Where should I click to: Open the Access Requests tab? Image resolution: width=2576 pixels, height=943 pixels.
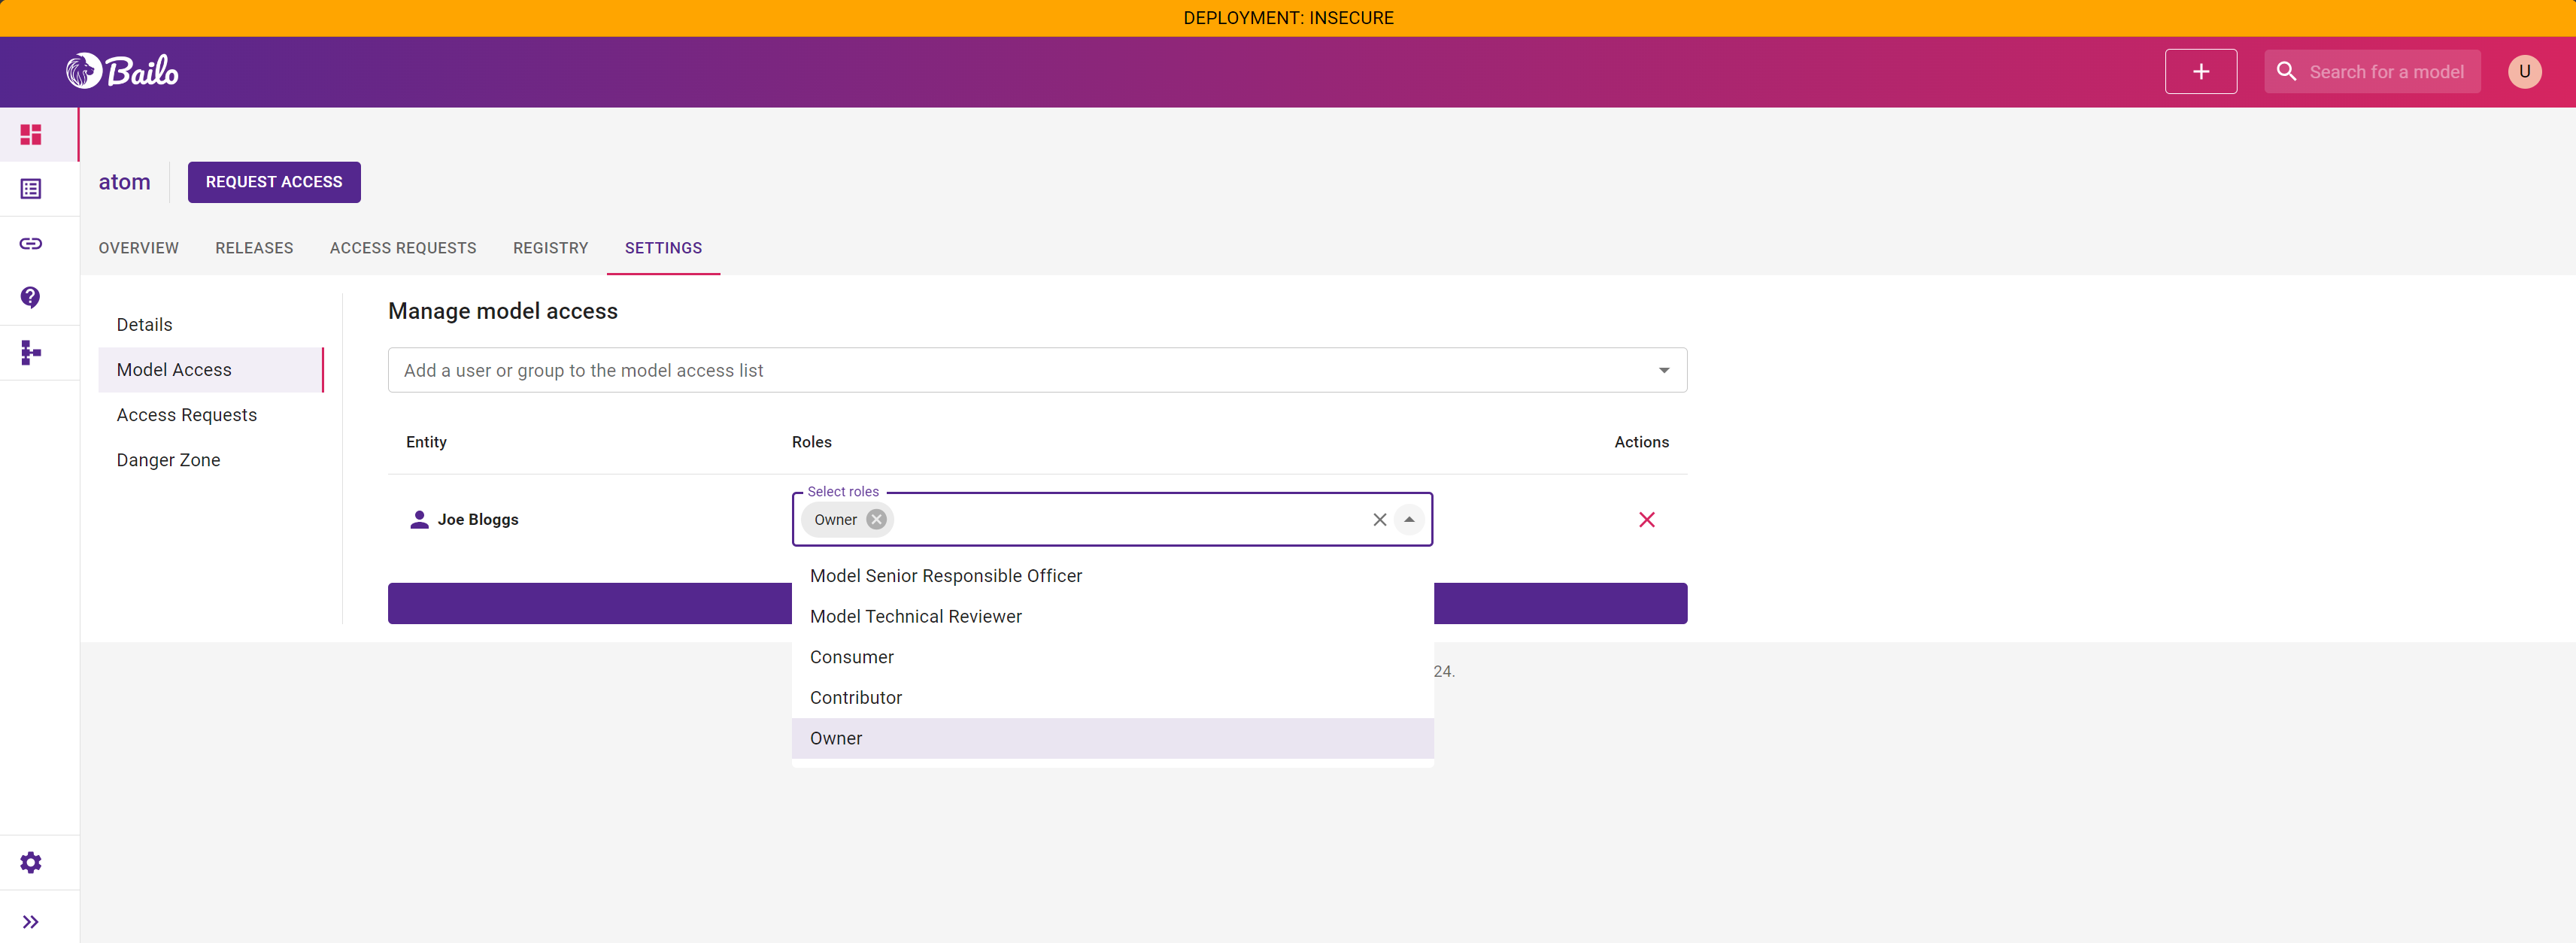coord(403,248)
